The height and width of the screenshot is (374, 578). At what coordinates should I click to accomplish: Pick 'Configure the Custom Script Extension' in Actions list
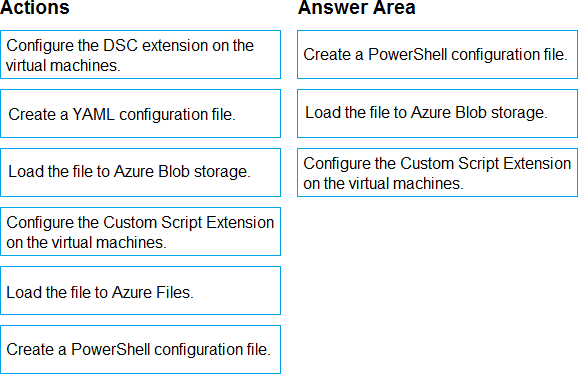click(140, 231)
